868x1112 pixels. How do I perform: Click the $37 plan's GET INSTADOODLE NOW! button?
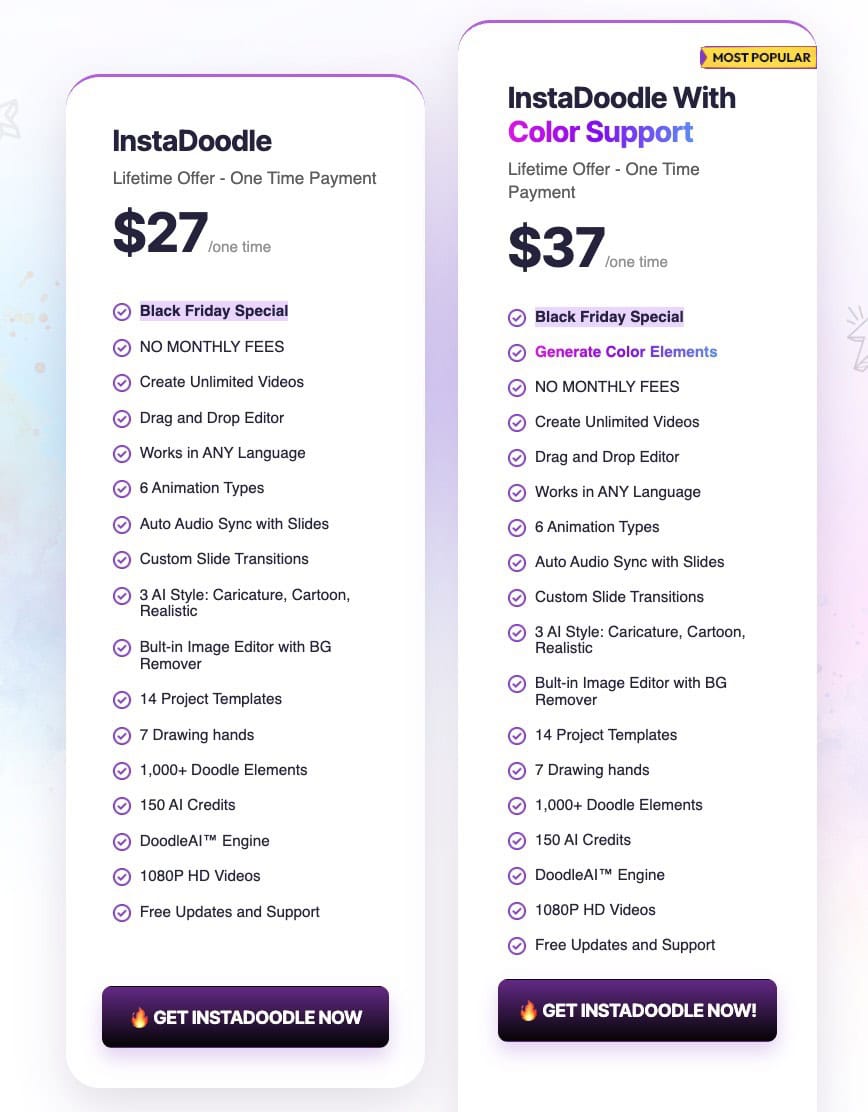[x=637, y=1010]
